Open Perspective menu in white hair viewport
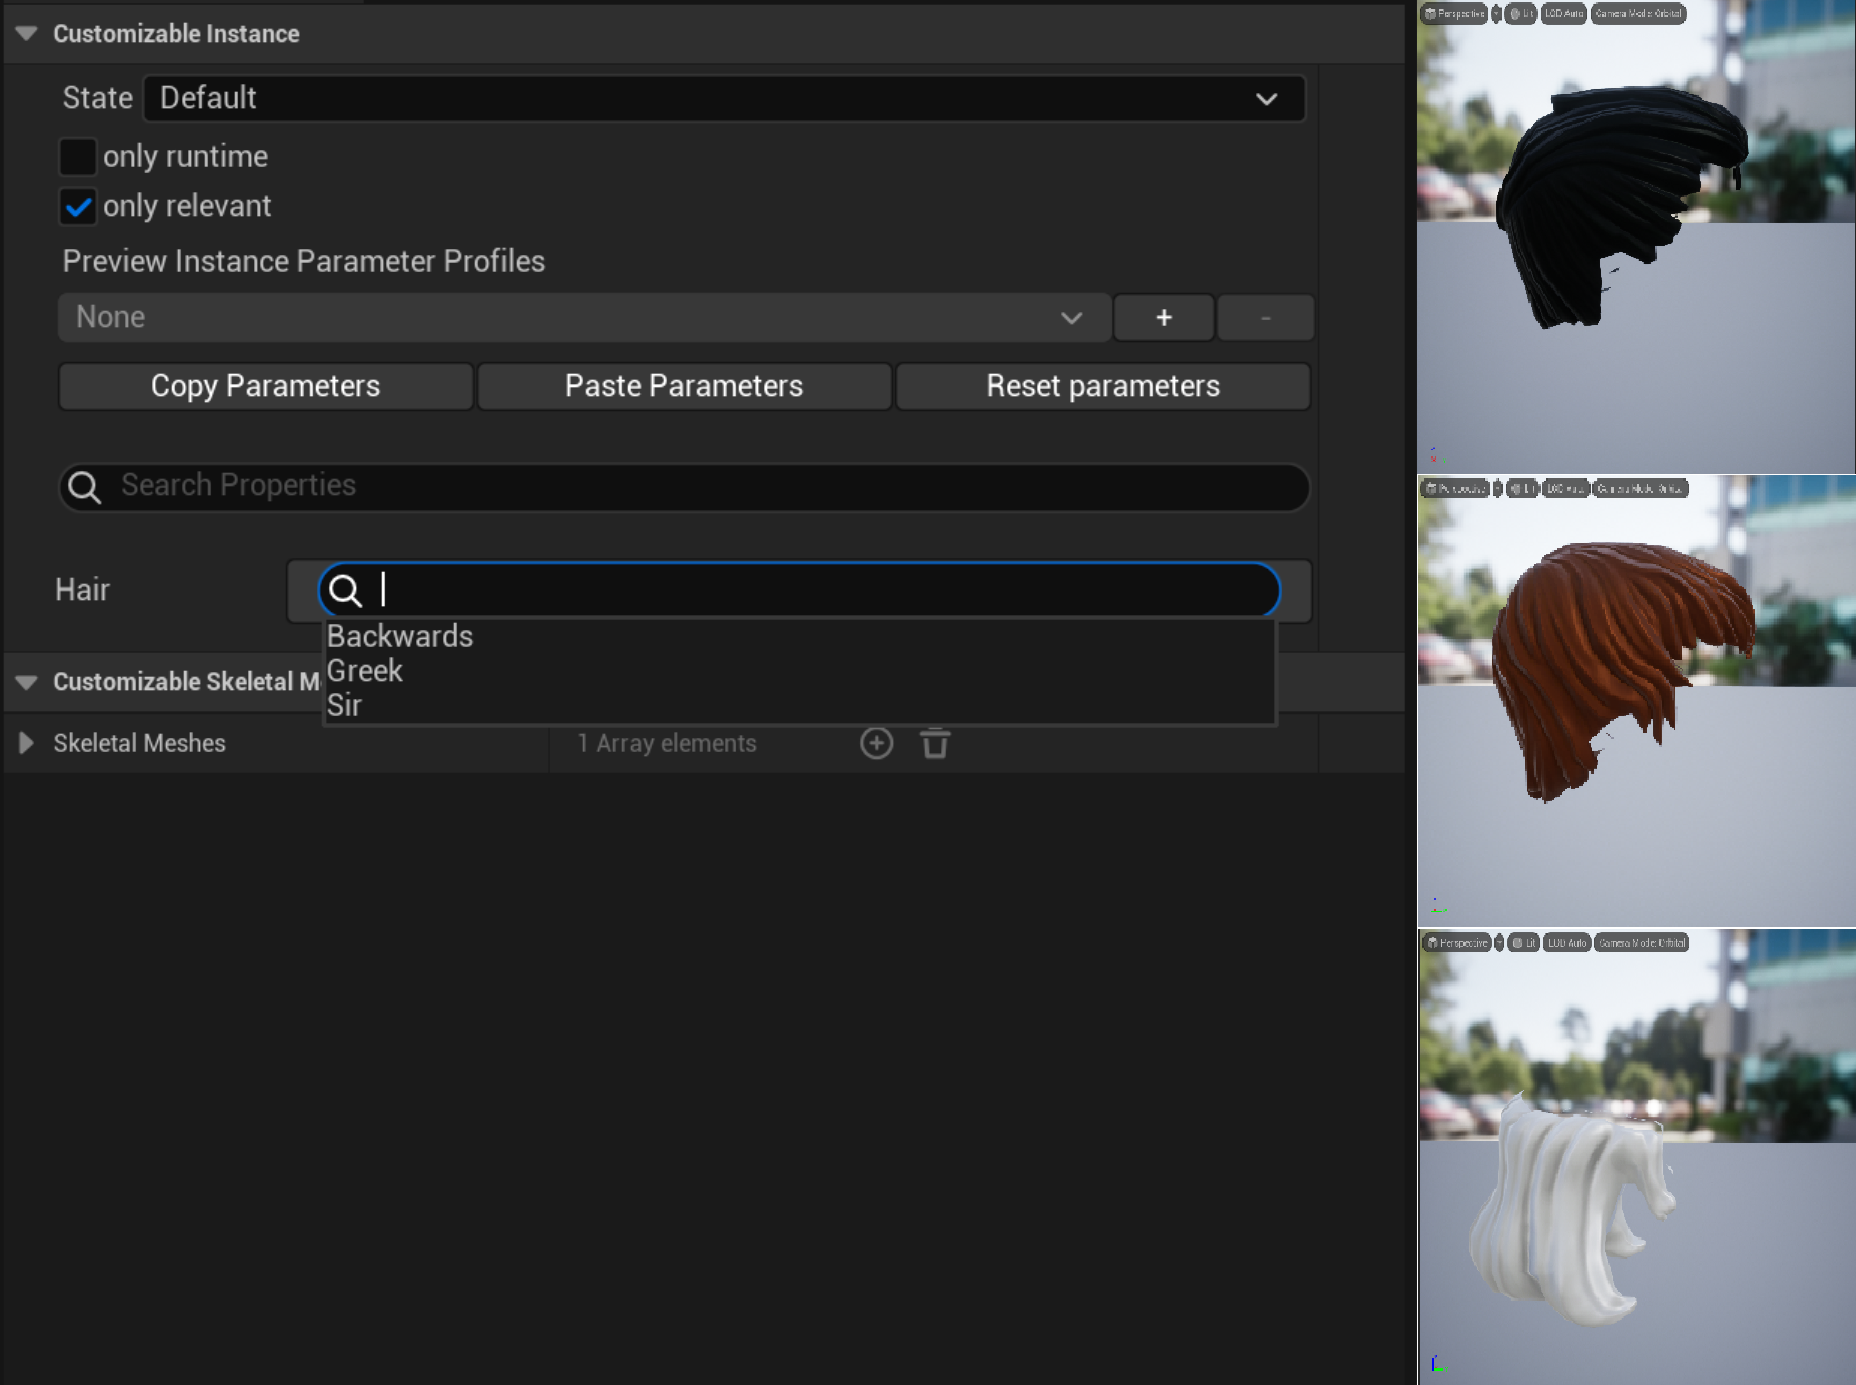This screenshot has width=1856, height=1385. (x=1457, y=943)
